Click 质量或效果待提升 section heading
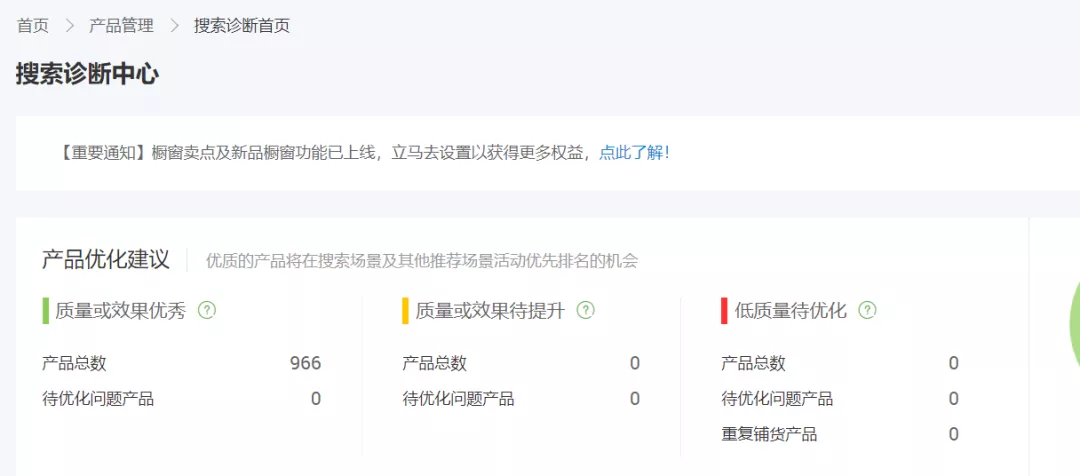 (490, 311)
